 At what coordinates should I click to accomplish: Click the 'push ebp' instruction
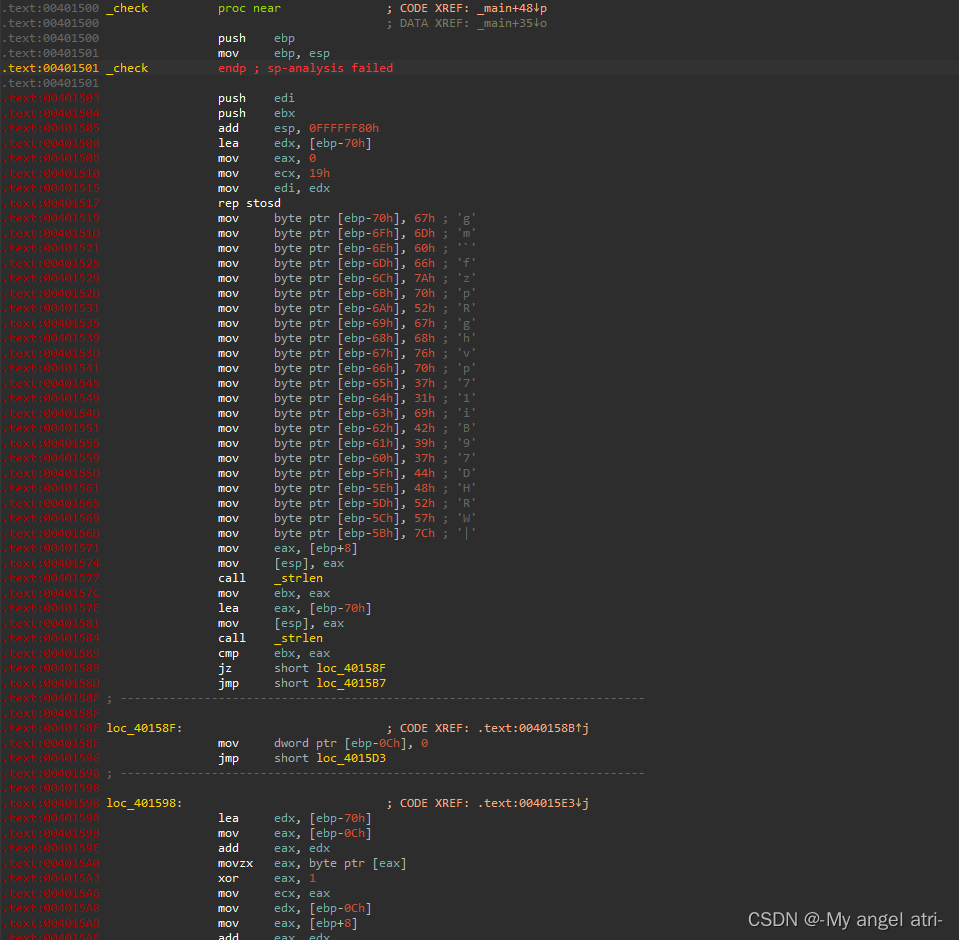pyautogui.click(x=256, y=38)
